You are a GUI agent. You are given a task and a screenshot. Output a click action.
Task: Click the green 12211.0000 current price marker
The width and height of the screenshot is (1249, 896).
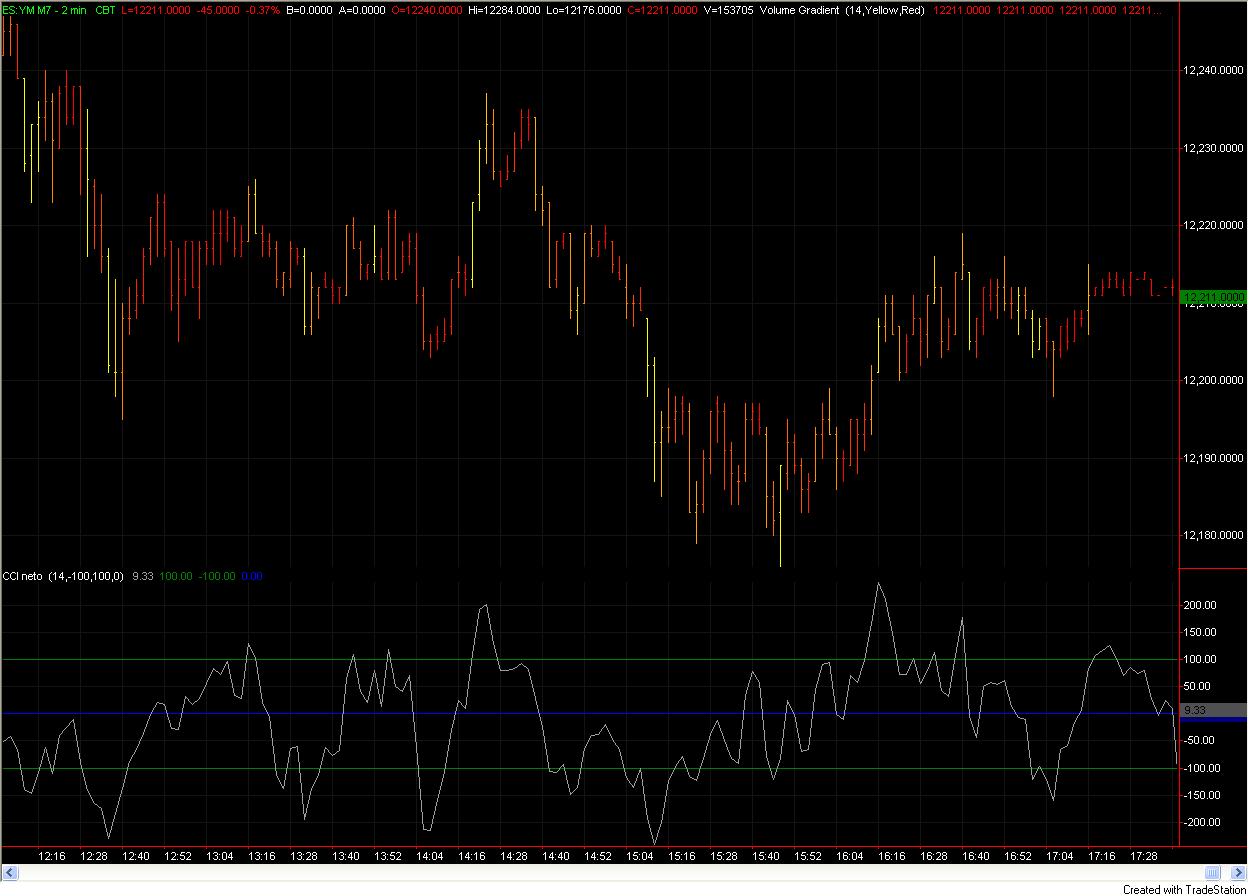tap(1214, 297)
